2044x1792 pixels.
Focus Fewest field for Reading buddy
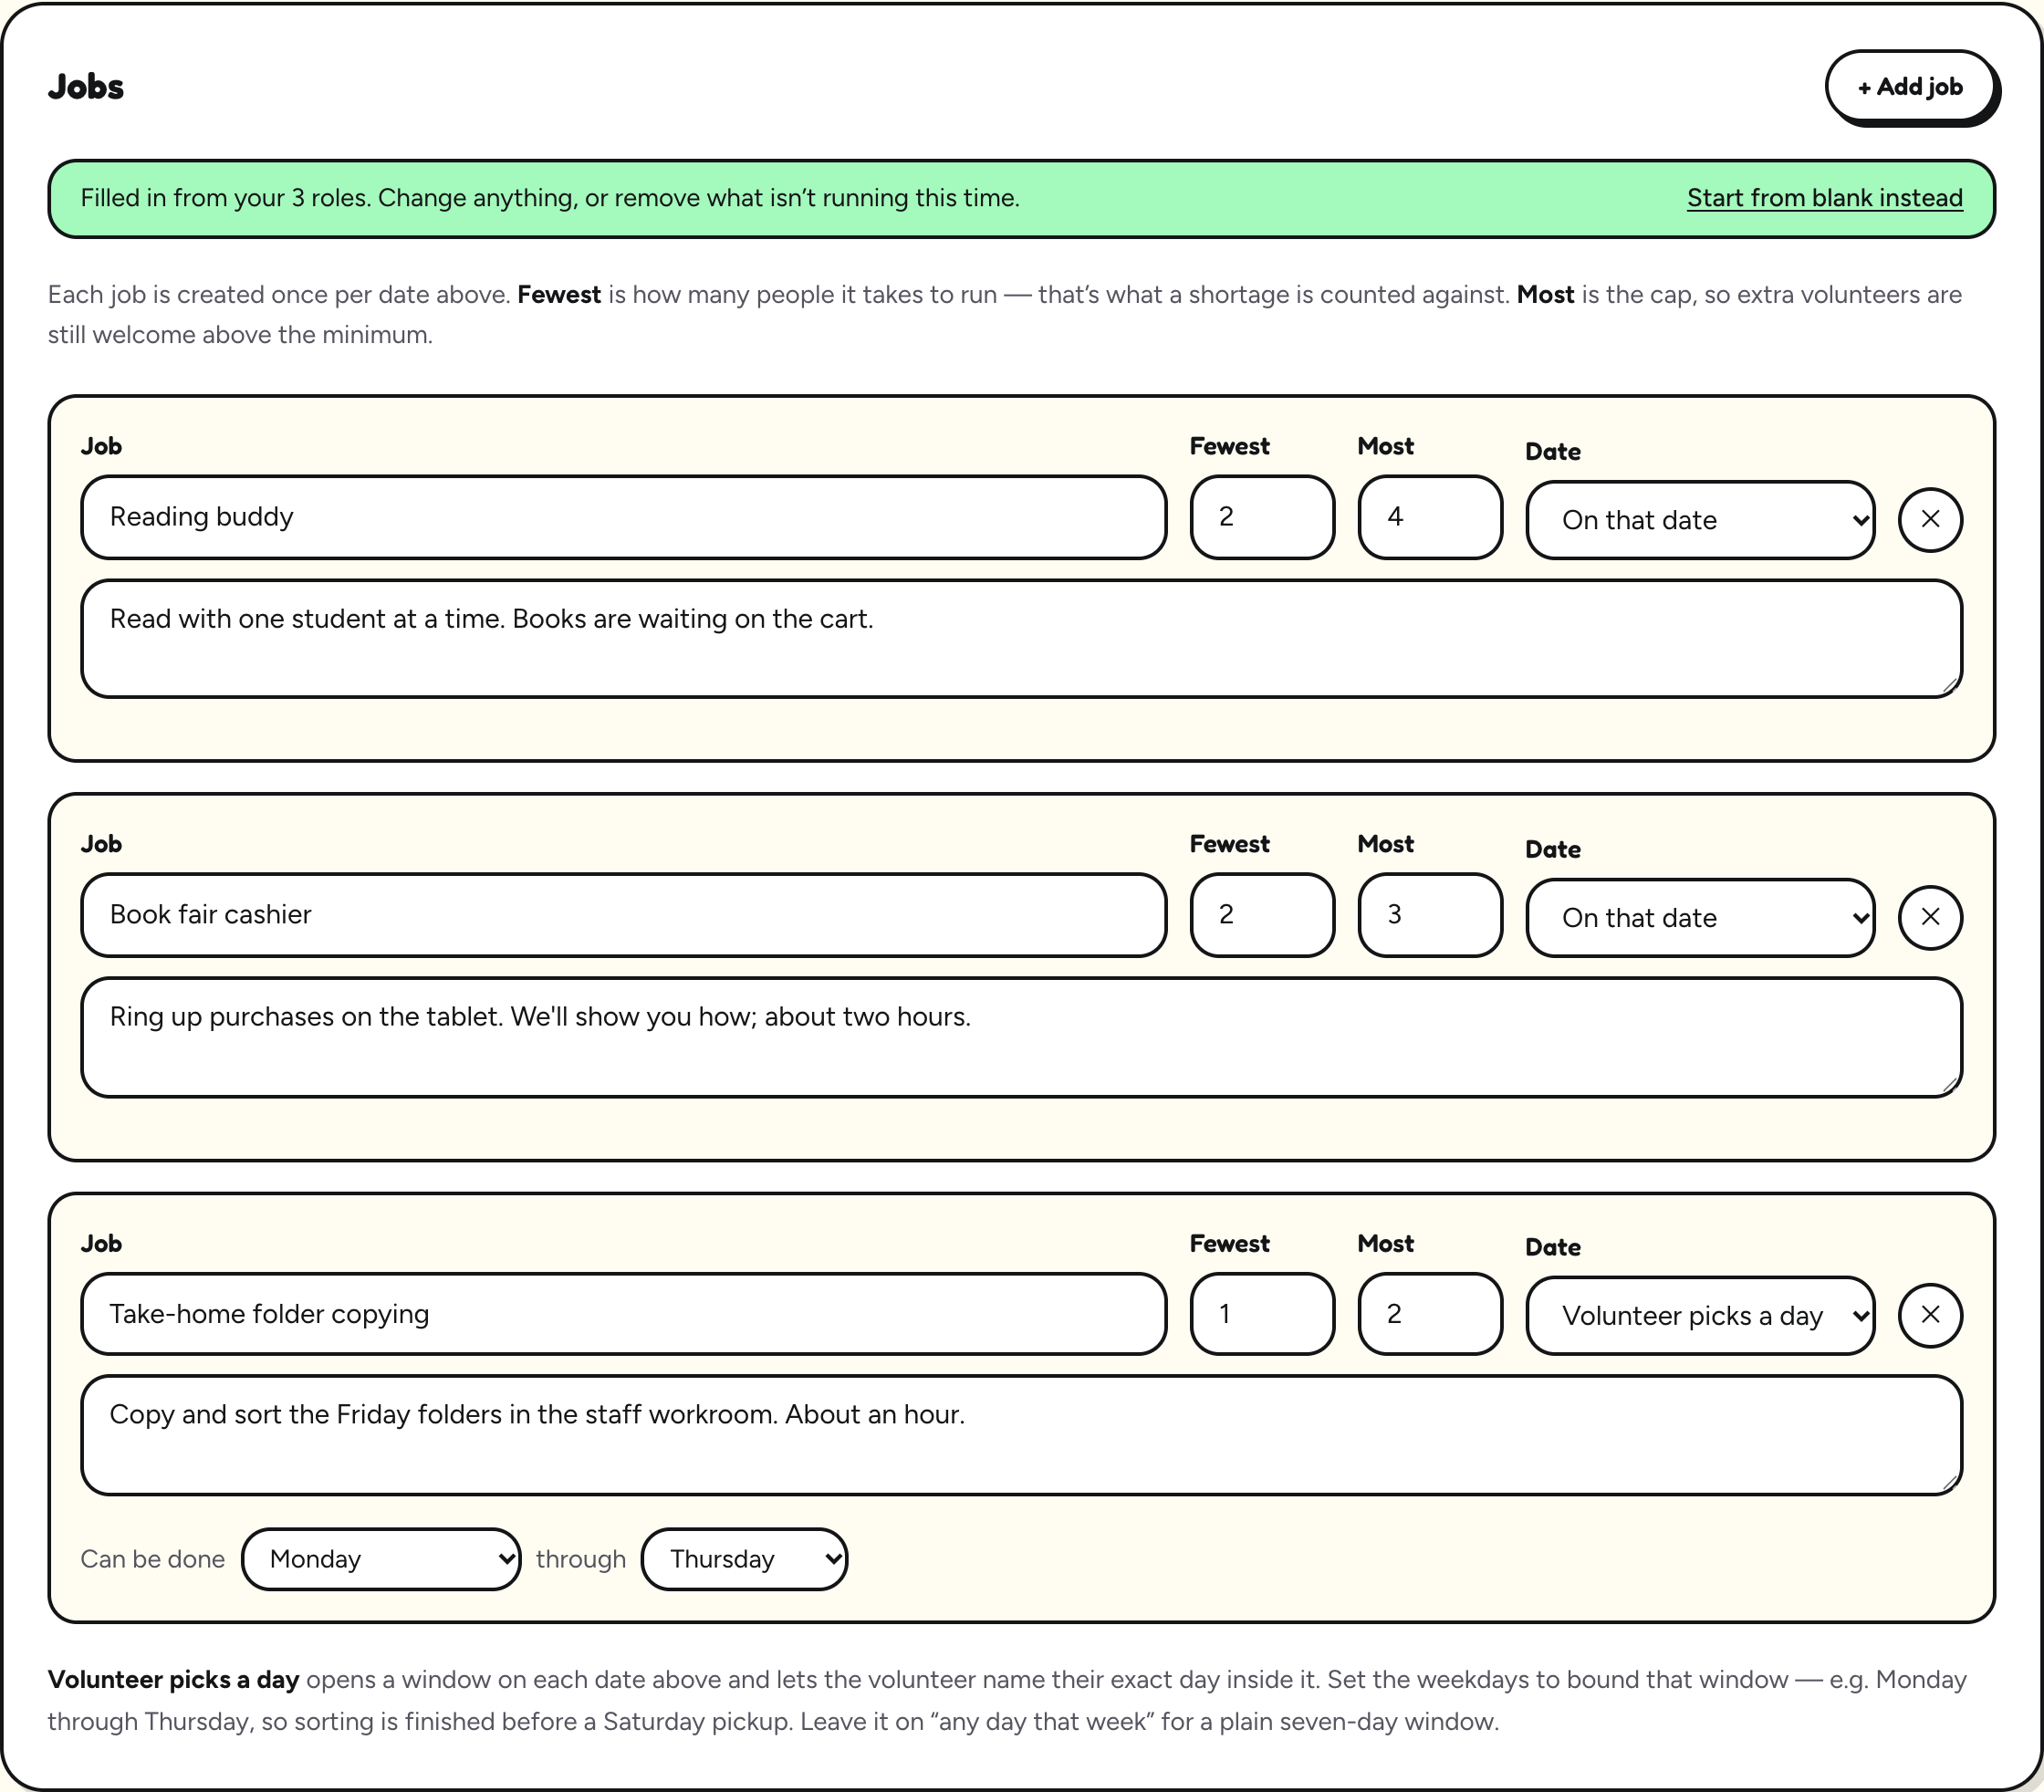click(x=1262, y=517)
